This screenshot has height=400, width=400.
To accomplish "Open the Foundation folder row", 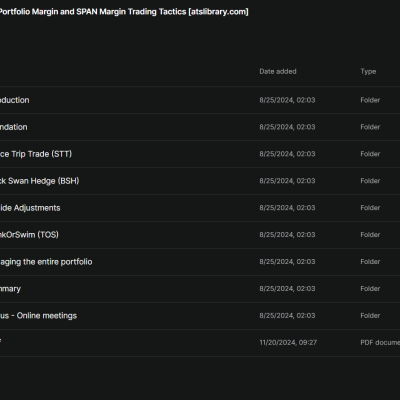I will coord(200,127).
